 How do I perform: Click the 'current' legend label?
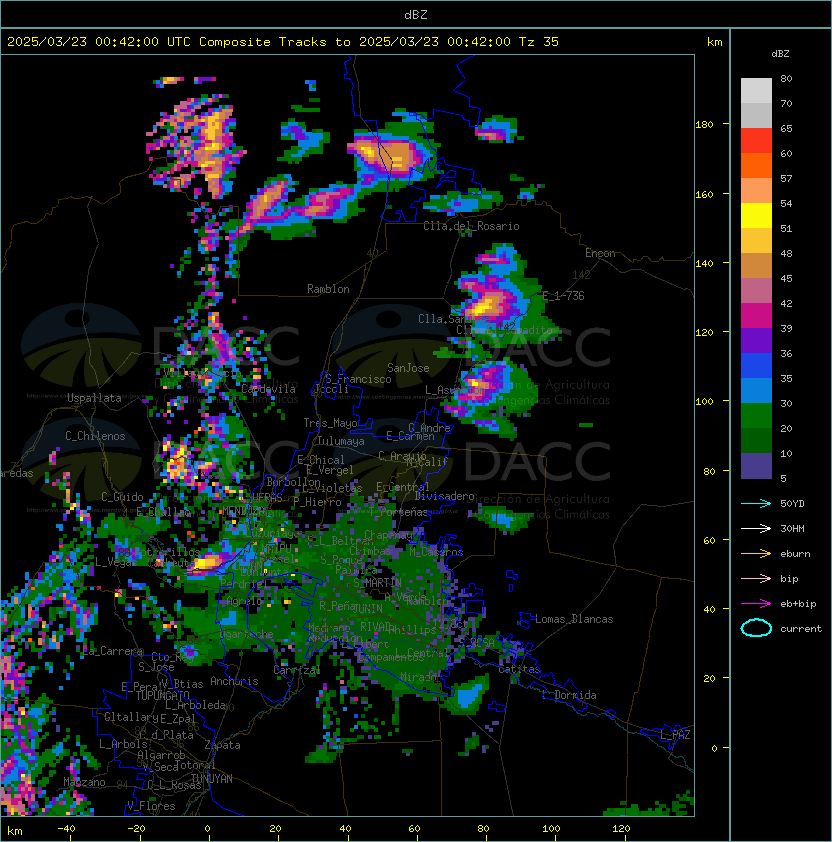click(x=801, y=629)
